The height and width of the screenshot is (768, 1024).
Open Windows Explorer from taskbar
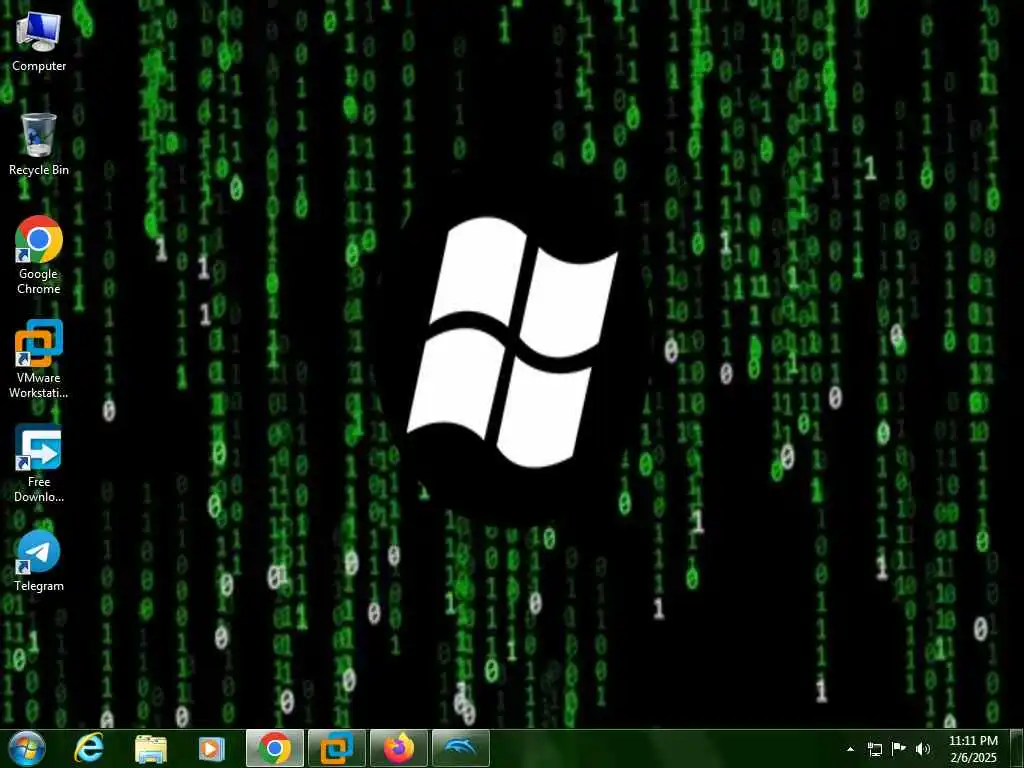(151, 748)
